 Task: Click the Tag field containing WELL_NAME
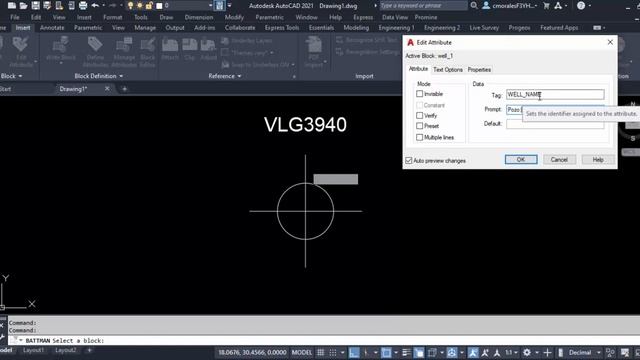coord(555,94)
